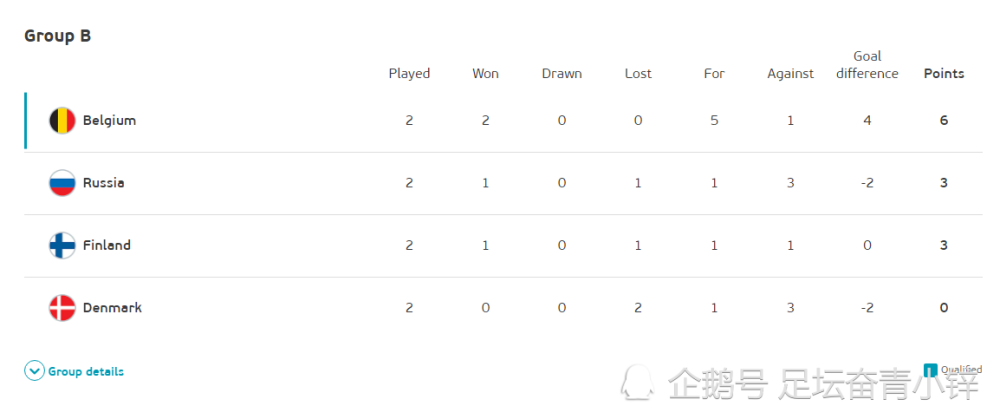Open Belgium team name link
The height and width of the screenshot is (419, 1000).
(x=110, y=121)
